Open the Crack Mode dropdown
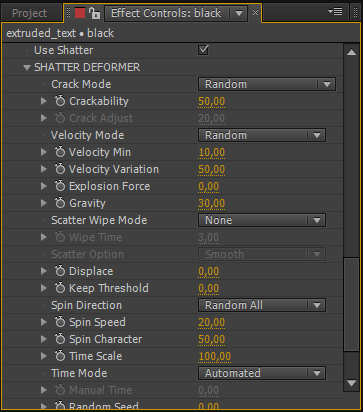This screenshot has width=363, height=412. (x=267, y=84)
